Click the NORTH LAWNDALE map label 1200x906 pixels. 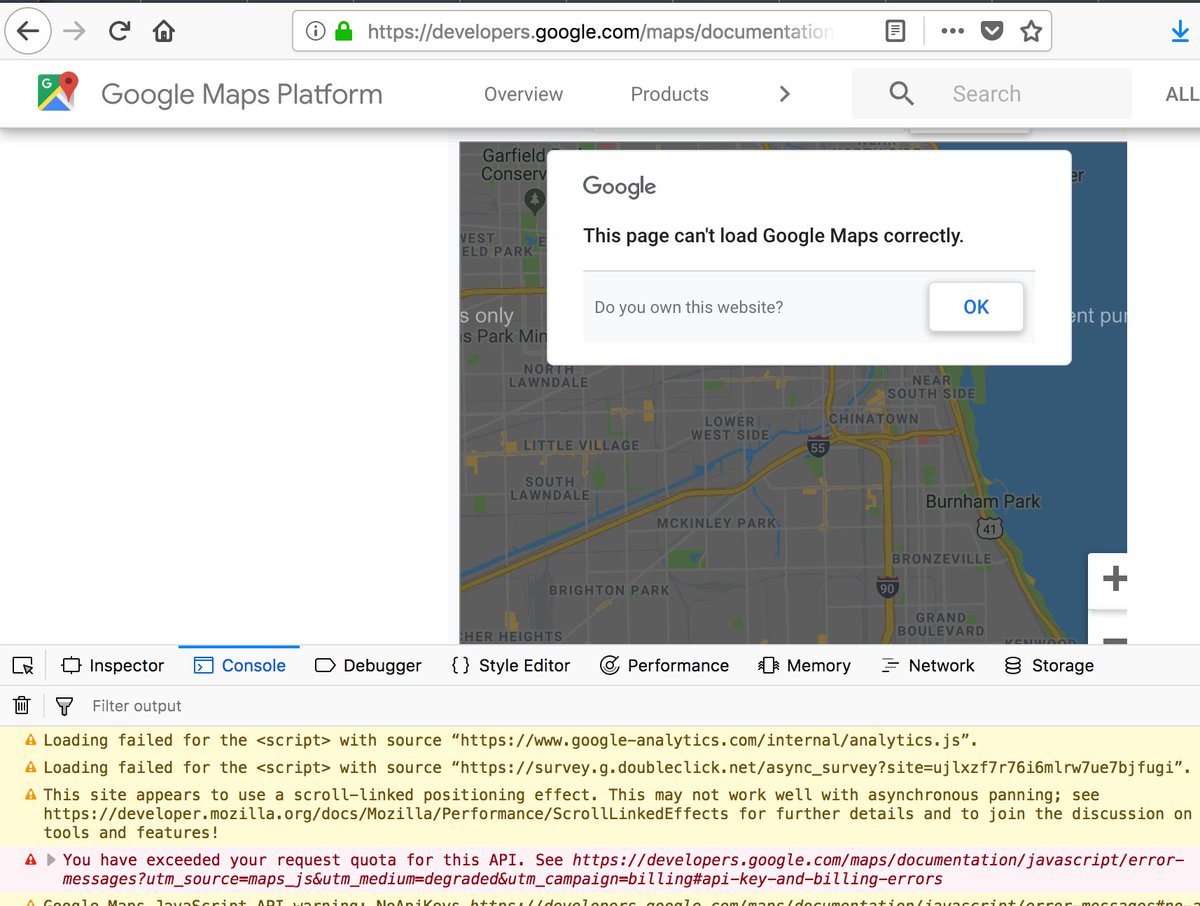(549, 375)
